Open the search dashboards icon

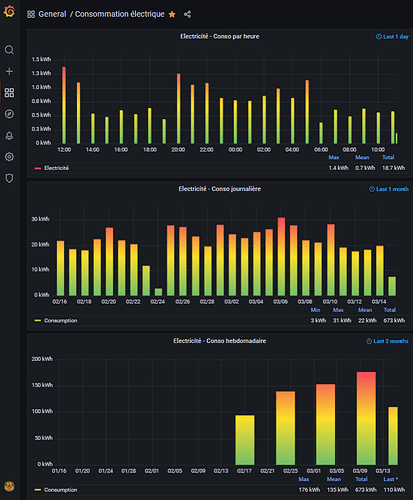click(9, 50)
